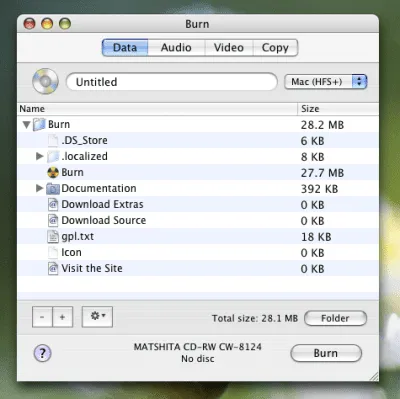Switch to the Video tab
The image size is (400, 399).
click(x=229, y=47)
